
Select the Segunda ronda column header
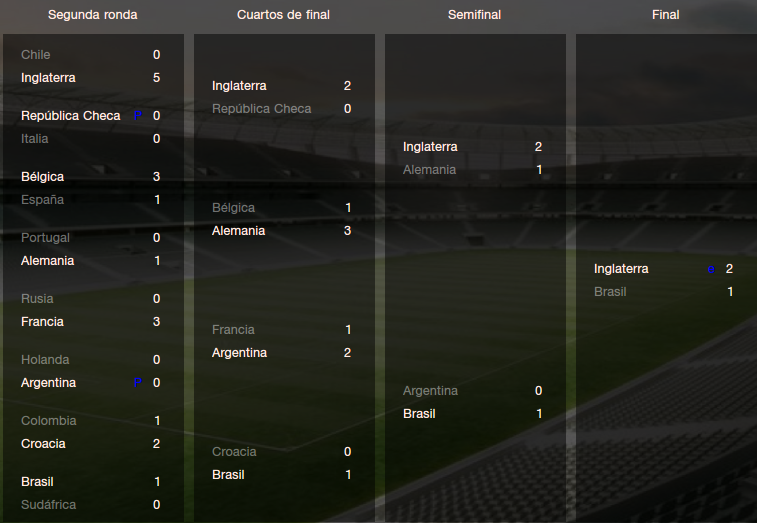[x=93, y=15]
